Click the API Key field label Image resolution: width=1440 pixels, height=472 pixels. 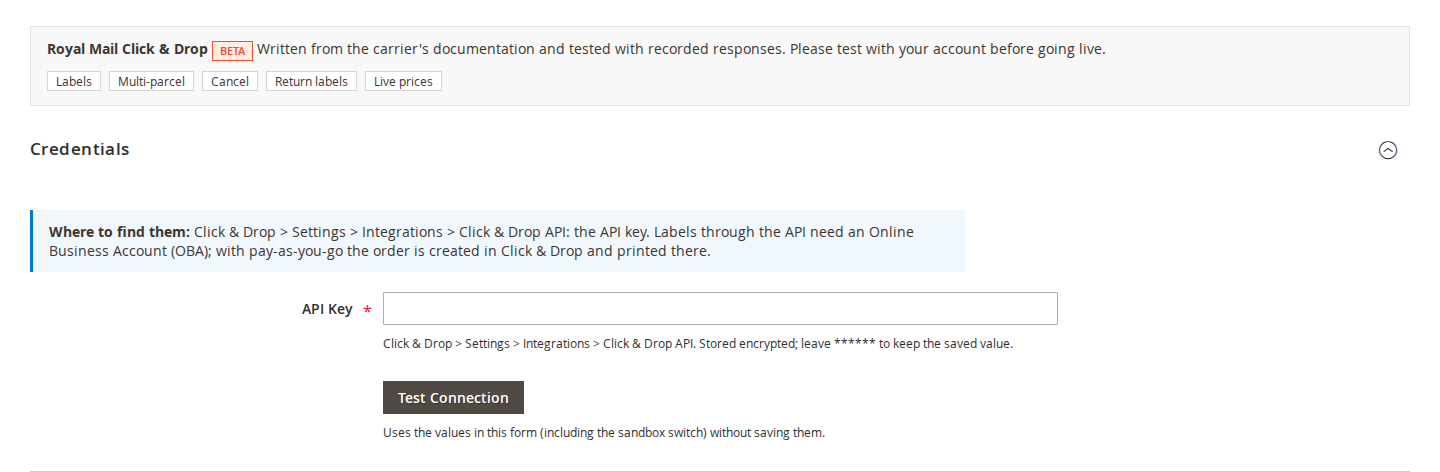pos(327,309)
